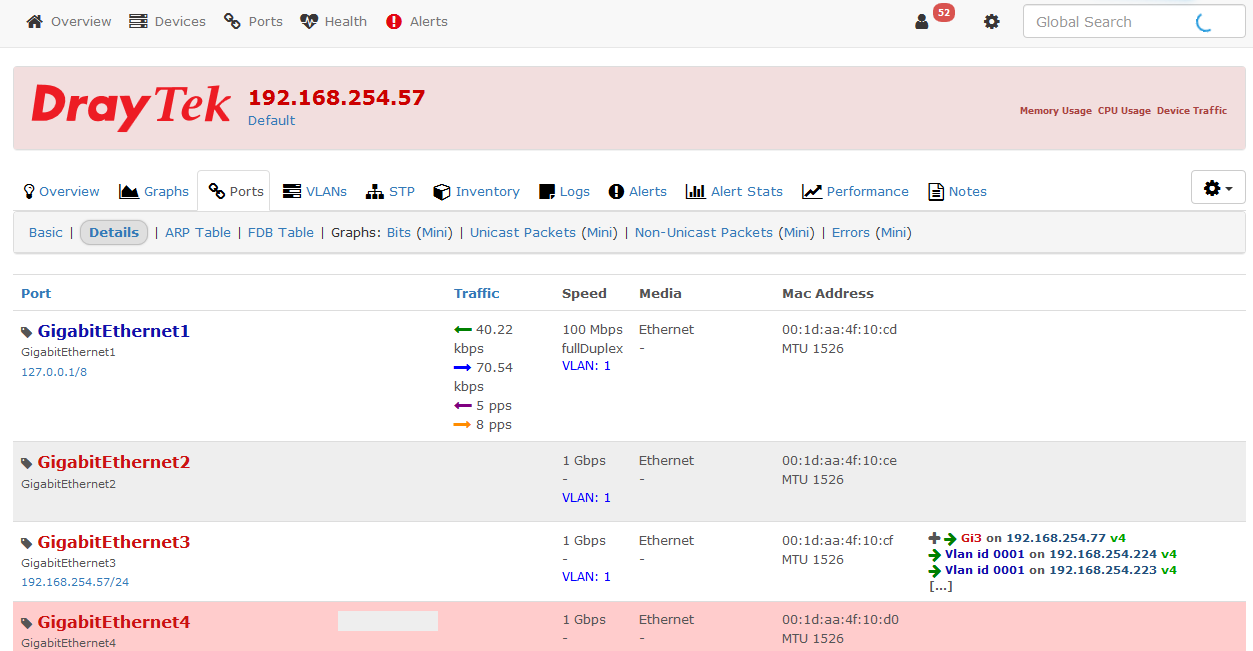1253x651 pixels.
Task: Open the Alerts menu in top navigation
Action: tap(417, 22)
